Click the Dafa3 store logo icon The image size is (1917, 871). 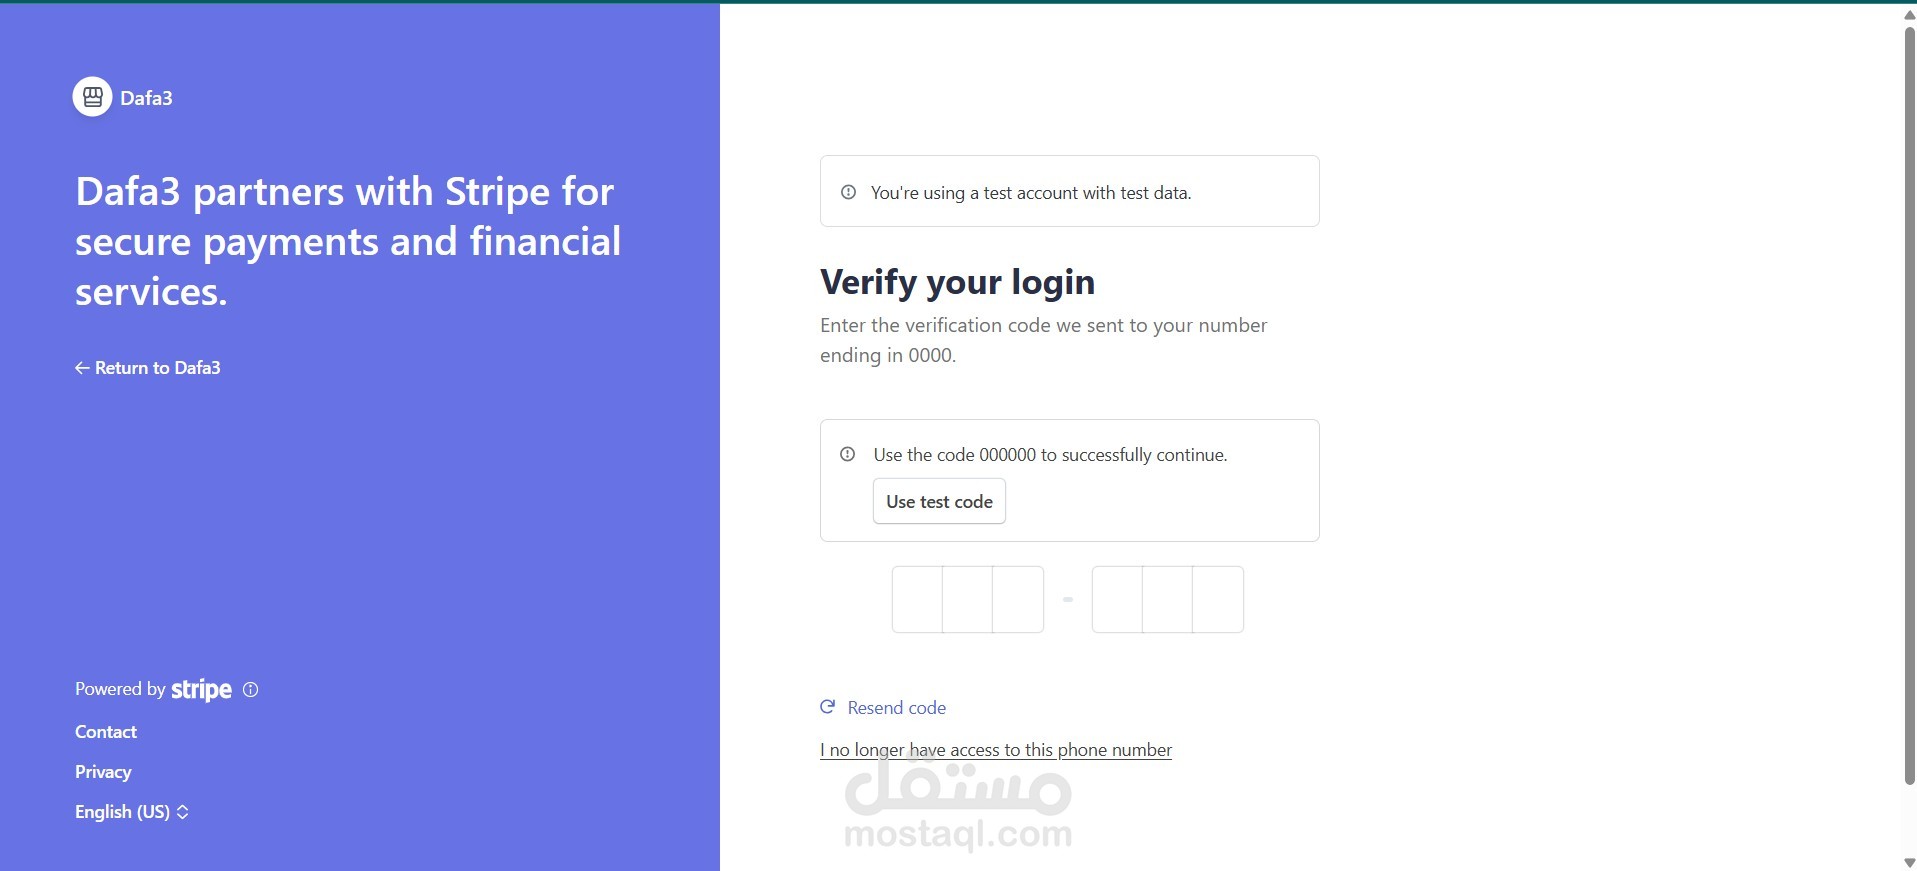click(x=92, y=97)
